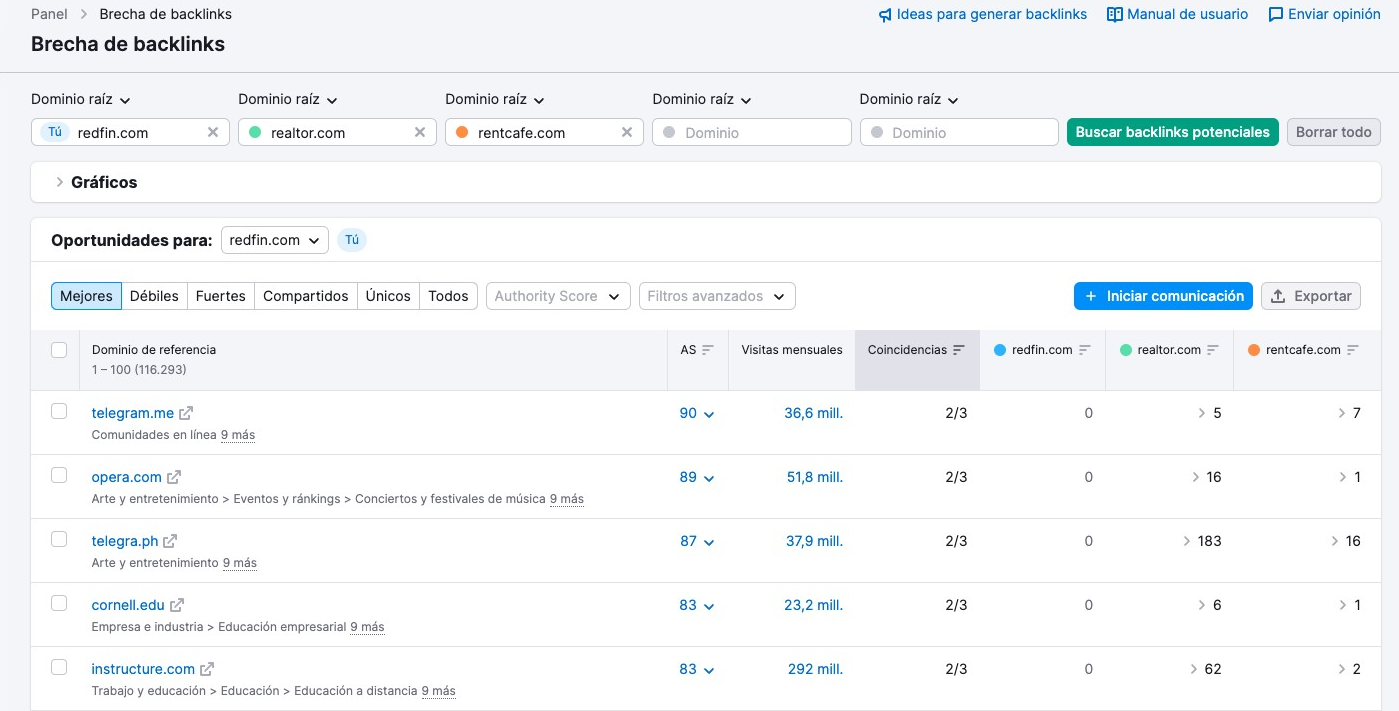
Task: Expand realtor.com backlinks arrow in cornell.edu row
Action: [1202, 605]
